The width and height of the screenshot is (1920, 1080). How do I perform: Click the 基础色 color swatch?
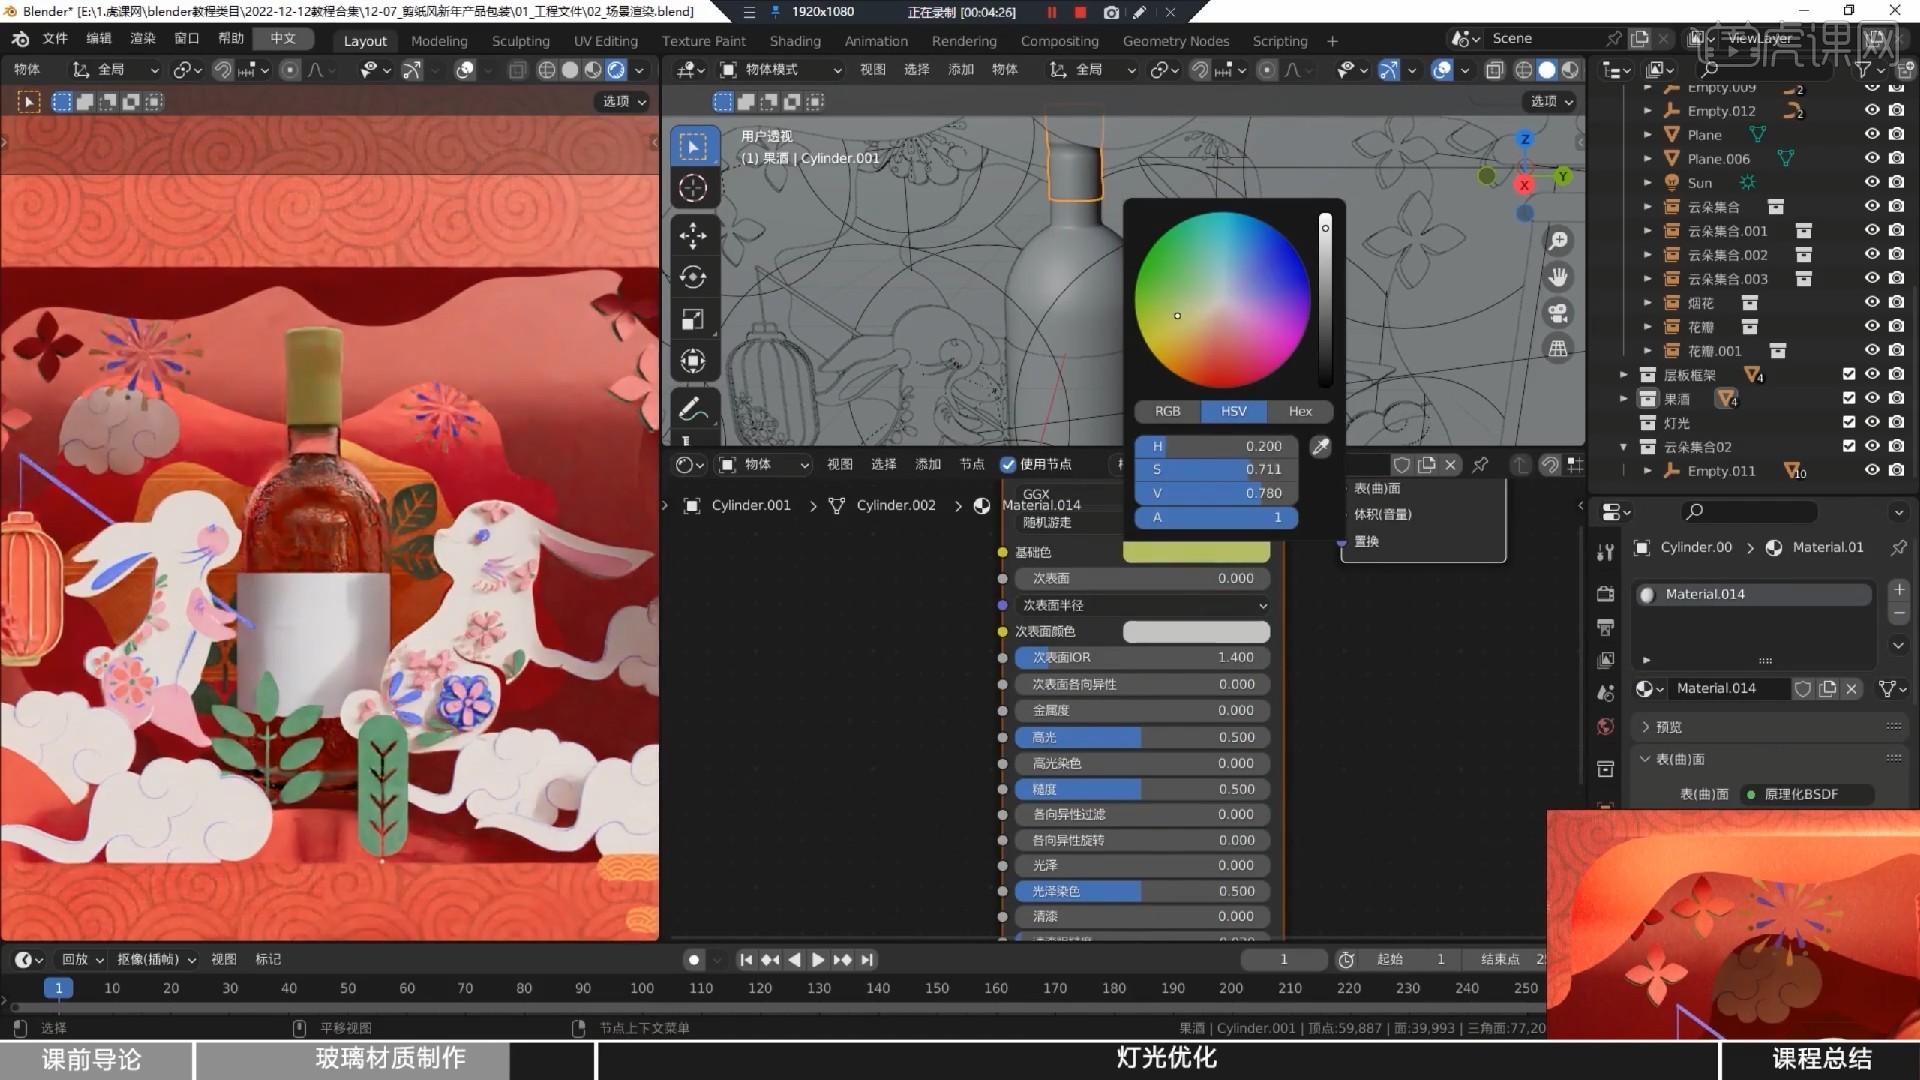(x=1196, y=552)
